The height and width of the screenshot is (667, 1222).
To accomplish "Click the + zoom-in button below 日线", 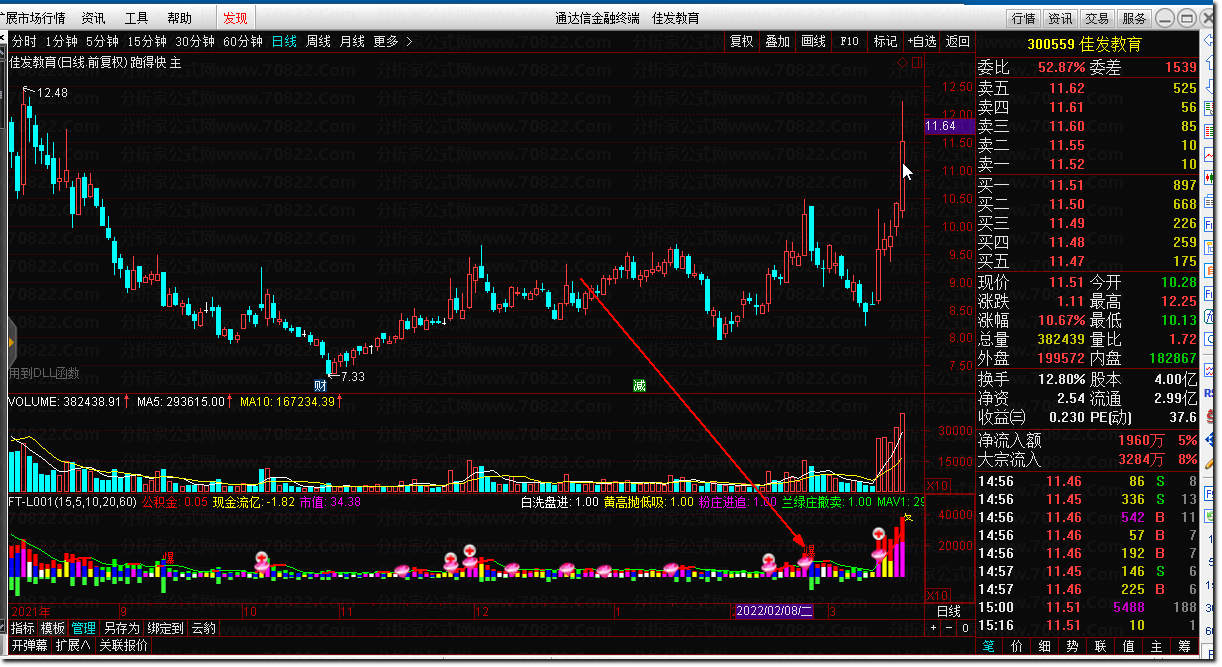I will coord(934,628).
